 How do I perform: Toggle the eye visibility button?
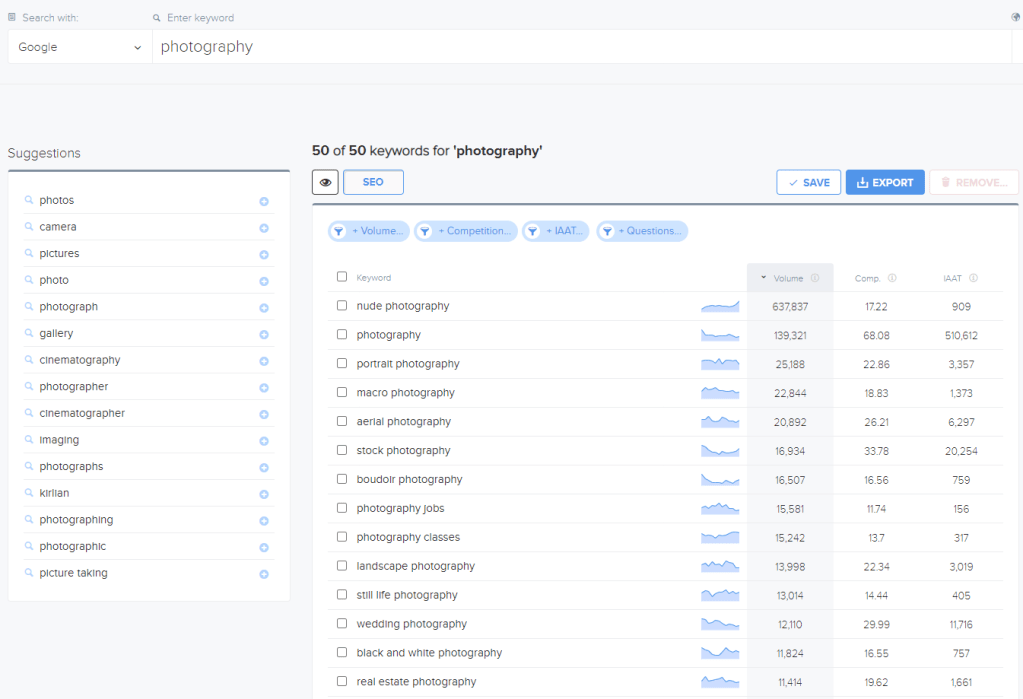tap(325, 183)
